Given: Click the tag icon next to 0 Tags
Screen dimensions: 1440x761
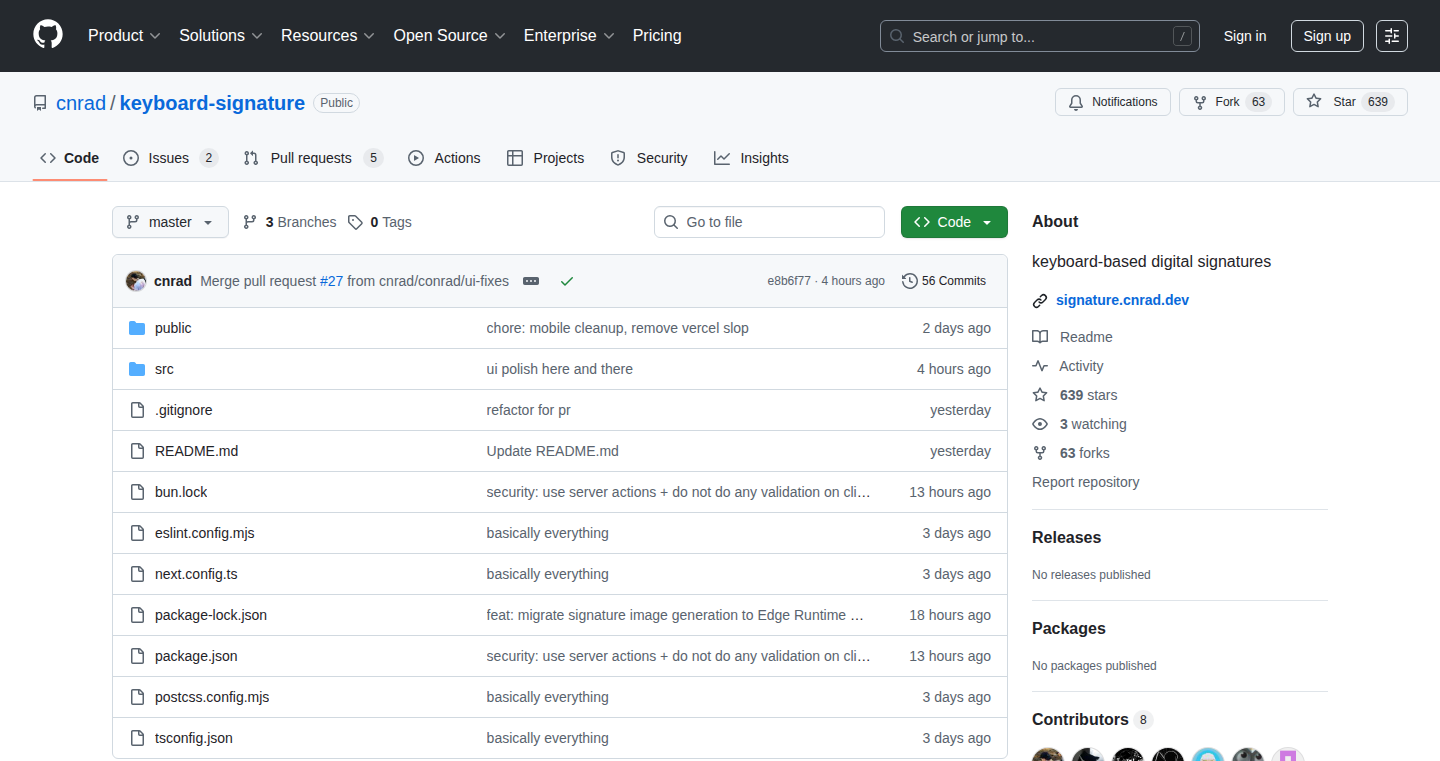Looking at the screenshot, I should point(355,222).
